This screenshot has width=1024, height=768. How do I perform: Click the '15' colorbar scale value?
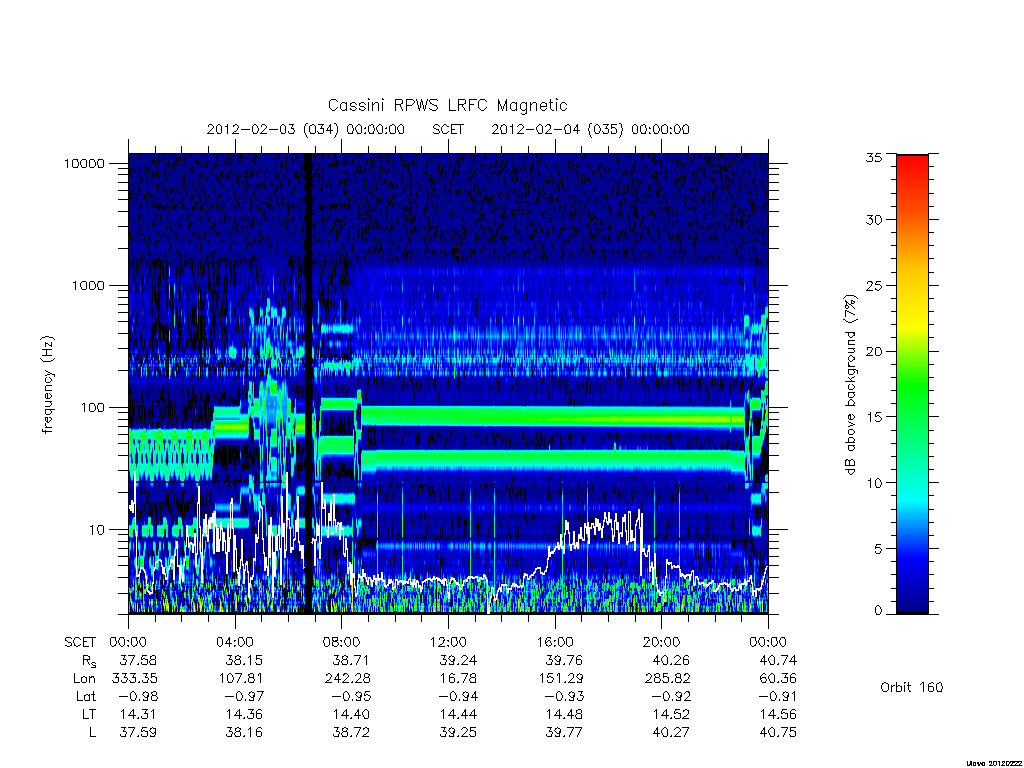(874, 417)
